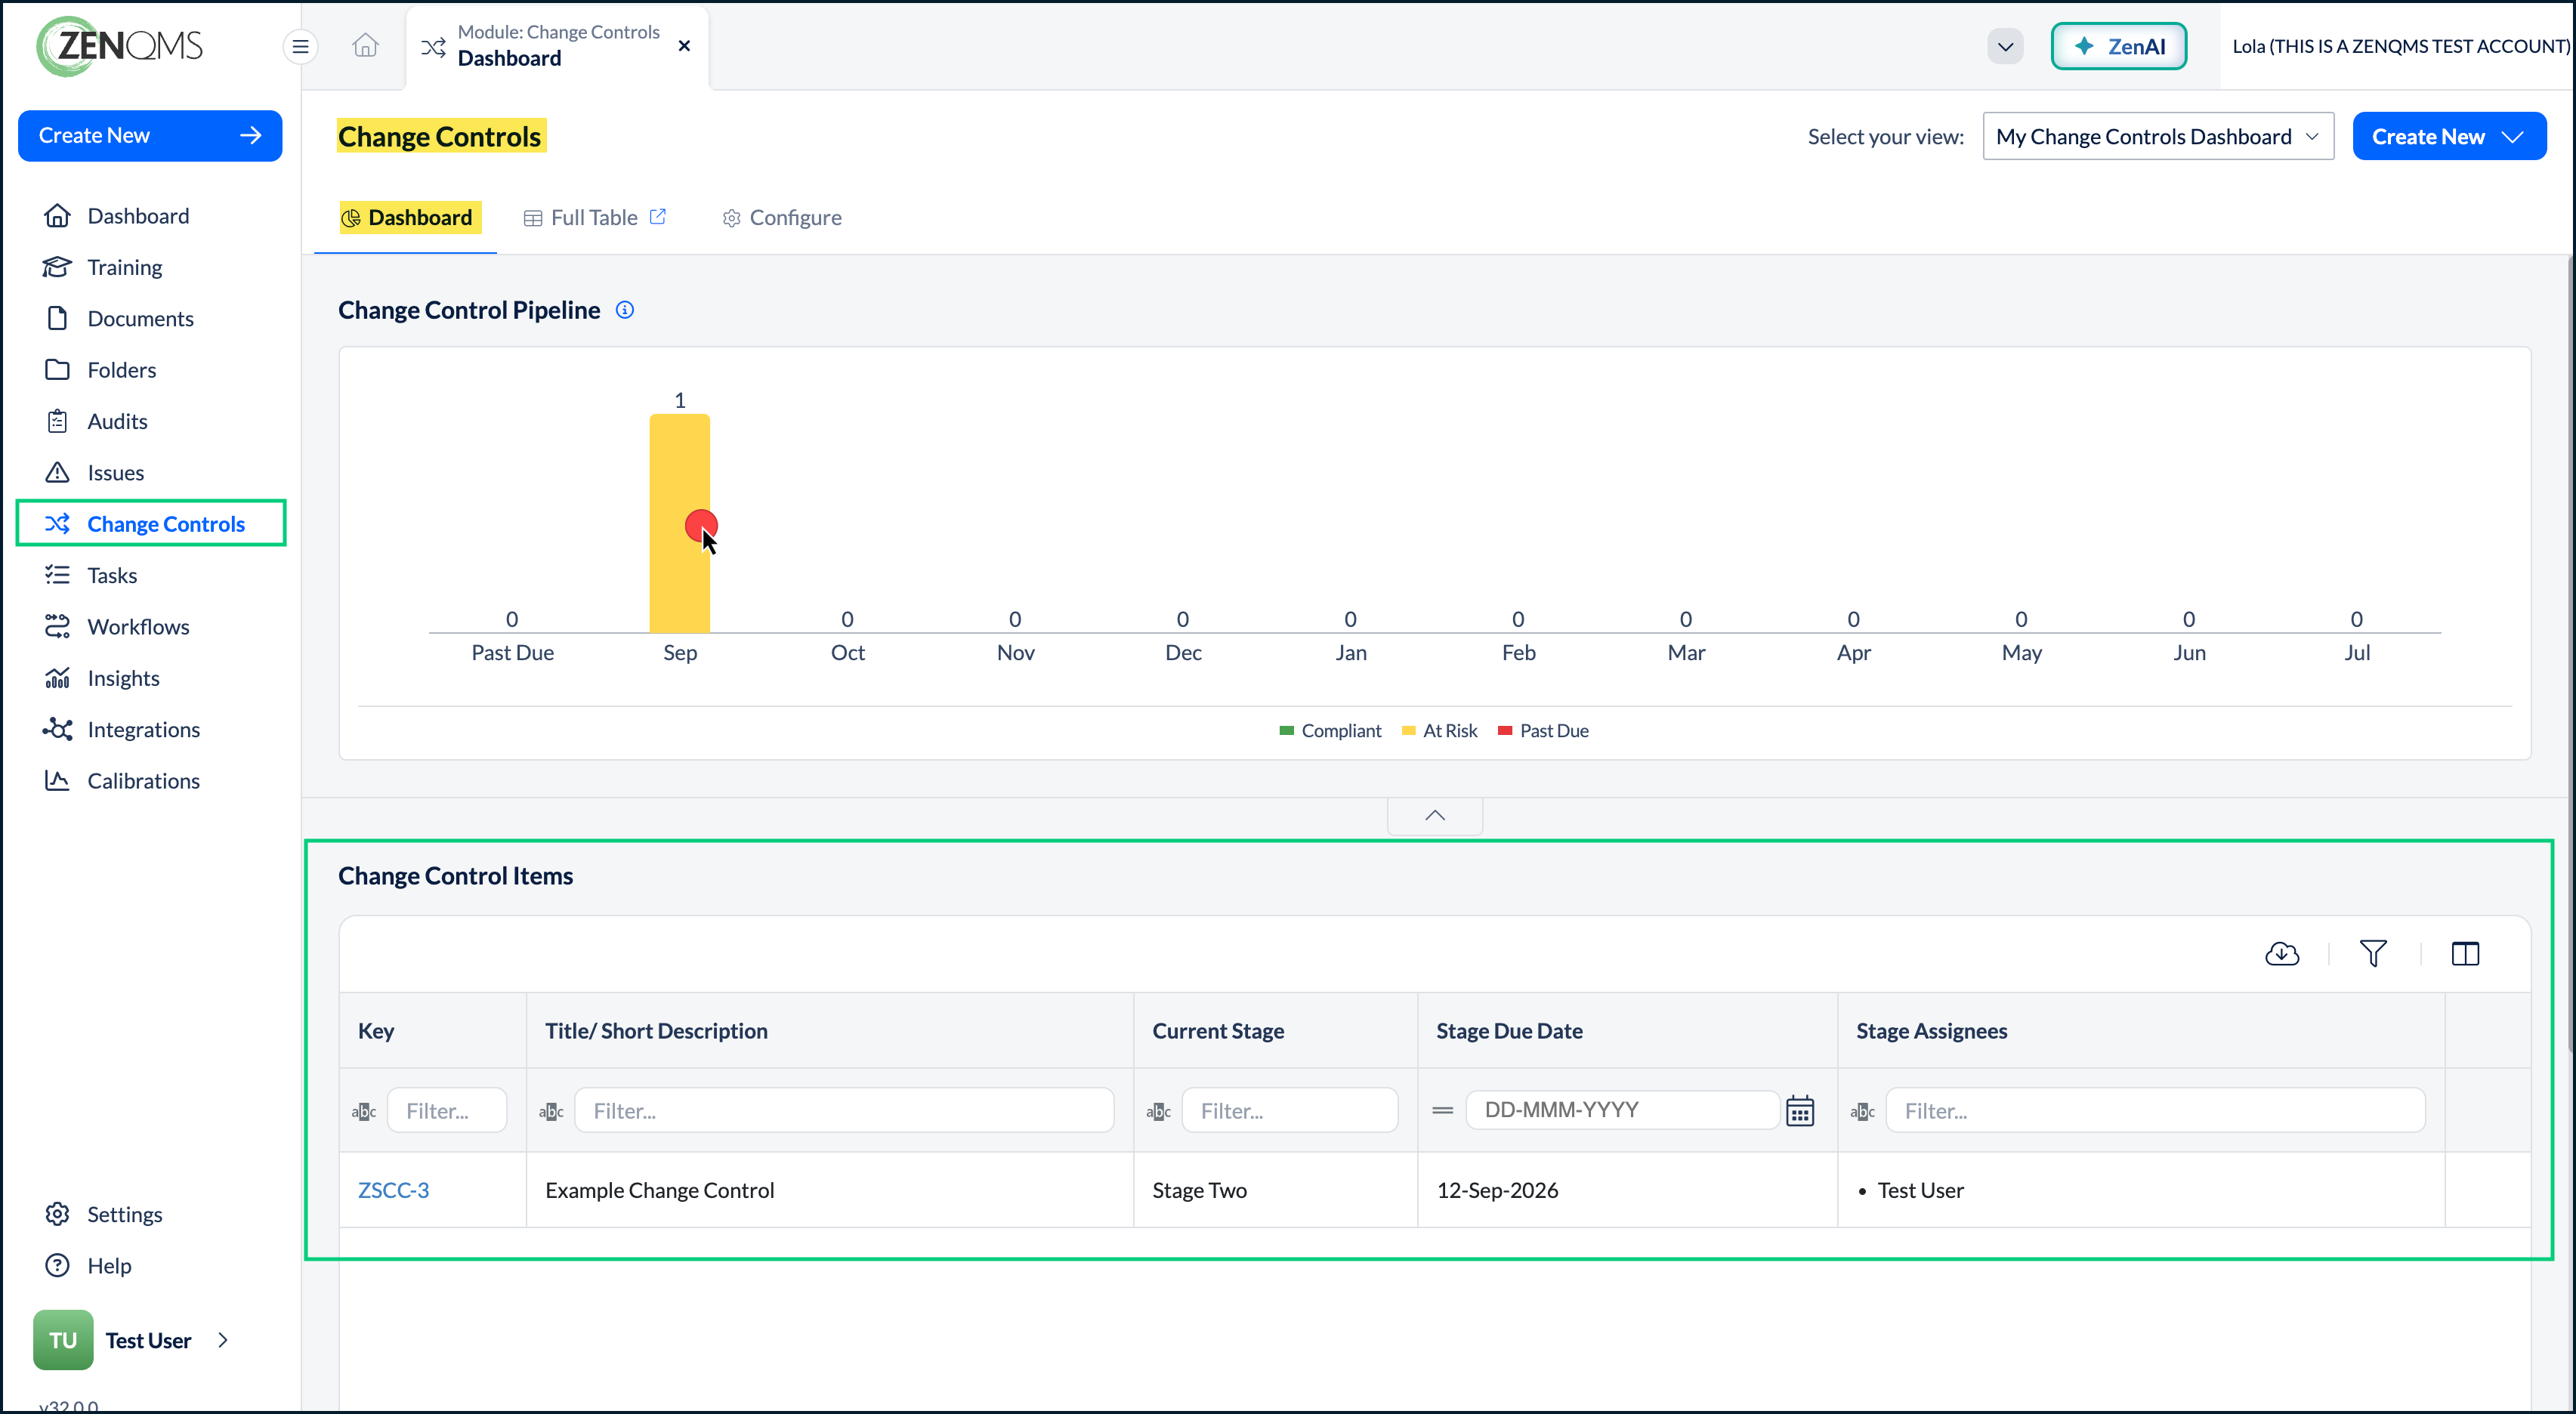Open Issues in the sidebar
This screenshot has width=2576, height=1414.
click(x=115, y=472)
